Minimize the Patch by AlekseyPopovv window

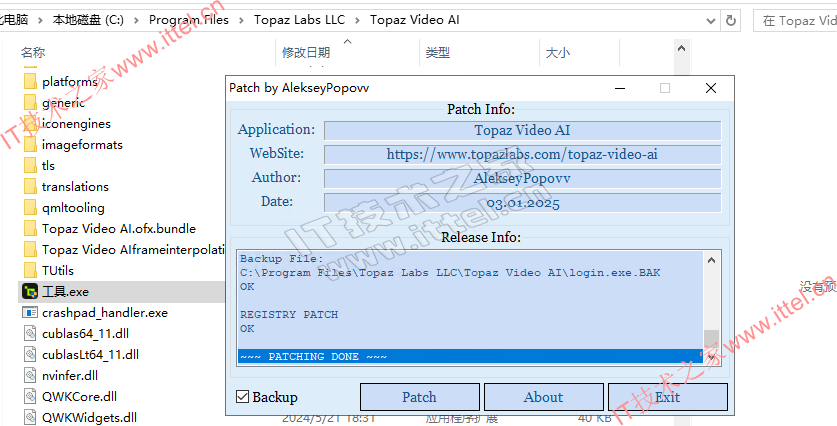click(619, 88)
